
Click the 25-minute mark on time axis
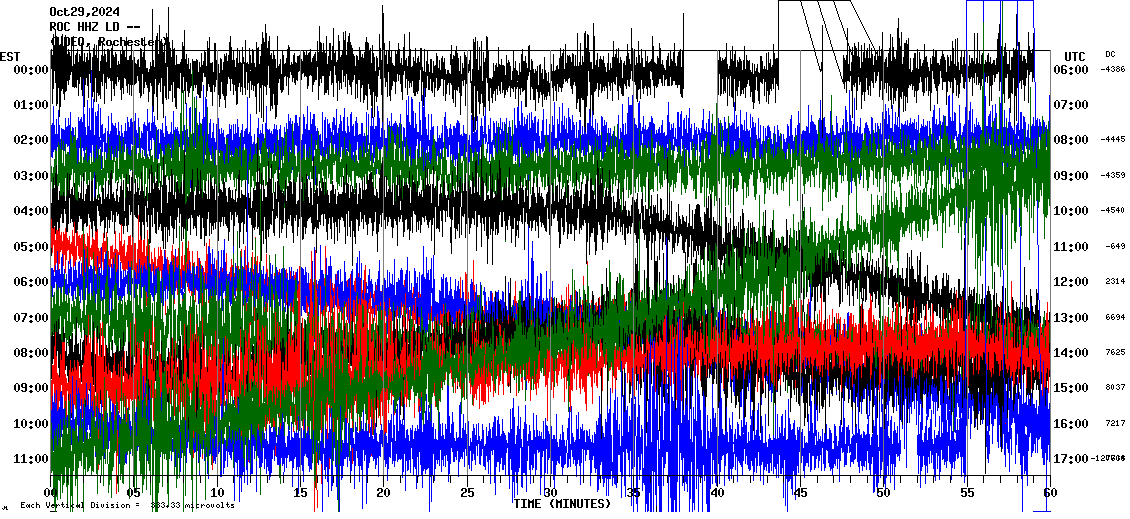467,492
